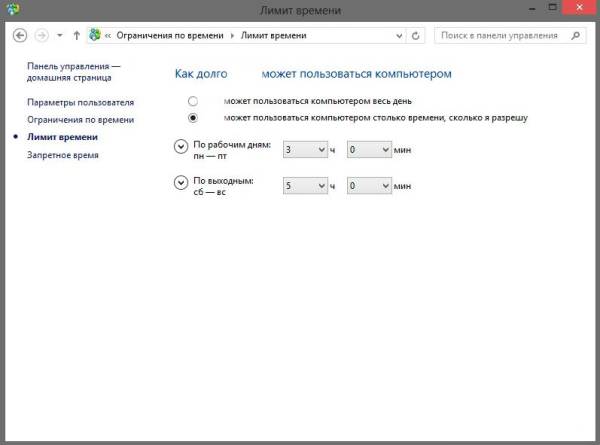
Task: Open the weekday minutes dropdown
Action: [368, 149]
